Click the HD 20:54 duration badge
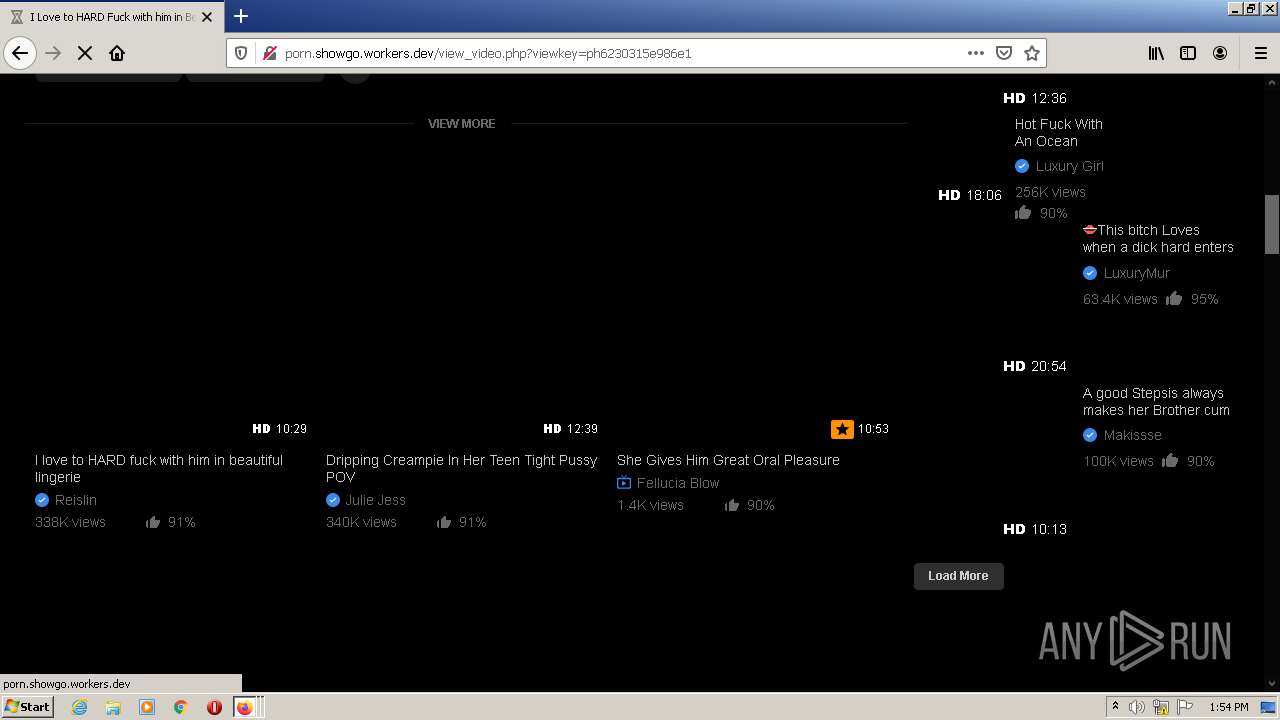The image size is (1280, 720). click(1034, 367)
